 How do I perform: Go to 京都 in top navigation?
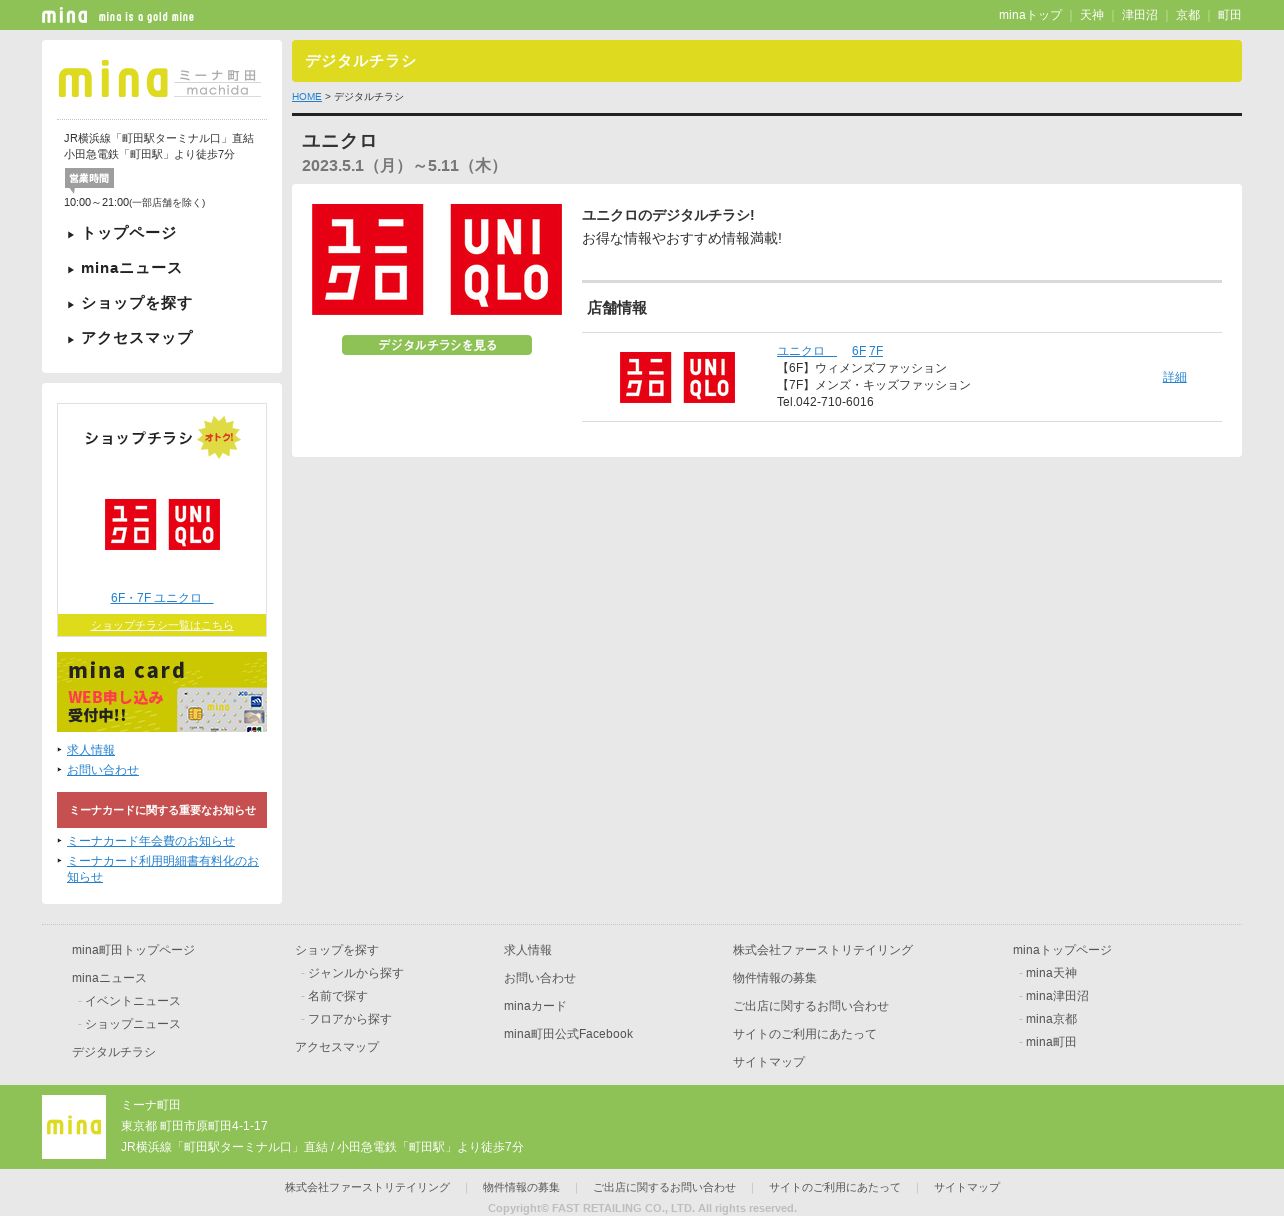1188,15
